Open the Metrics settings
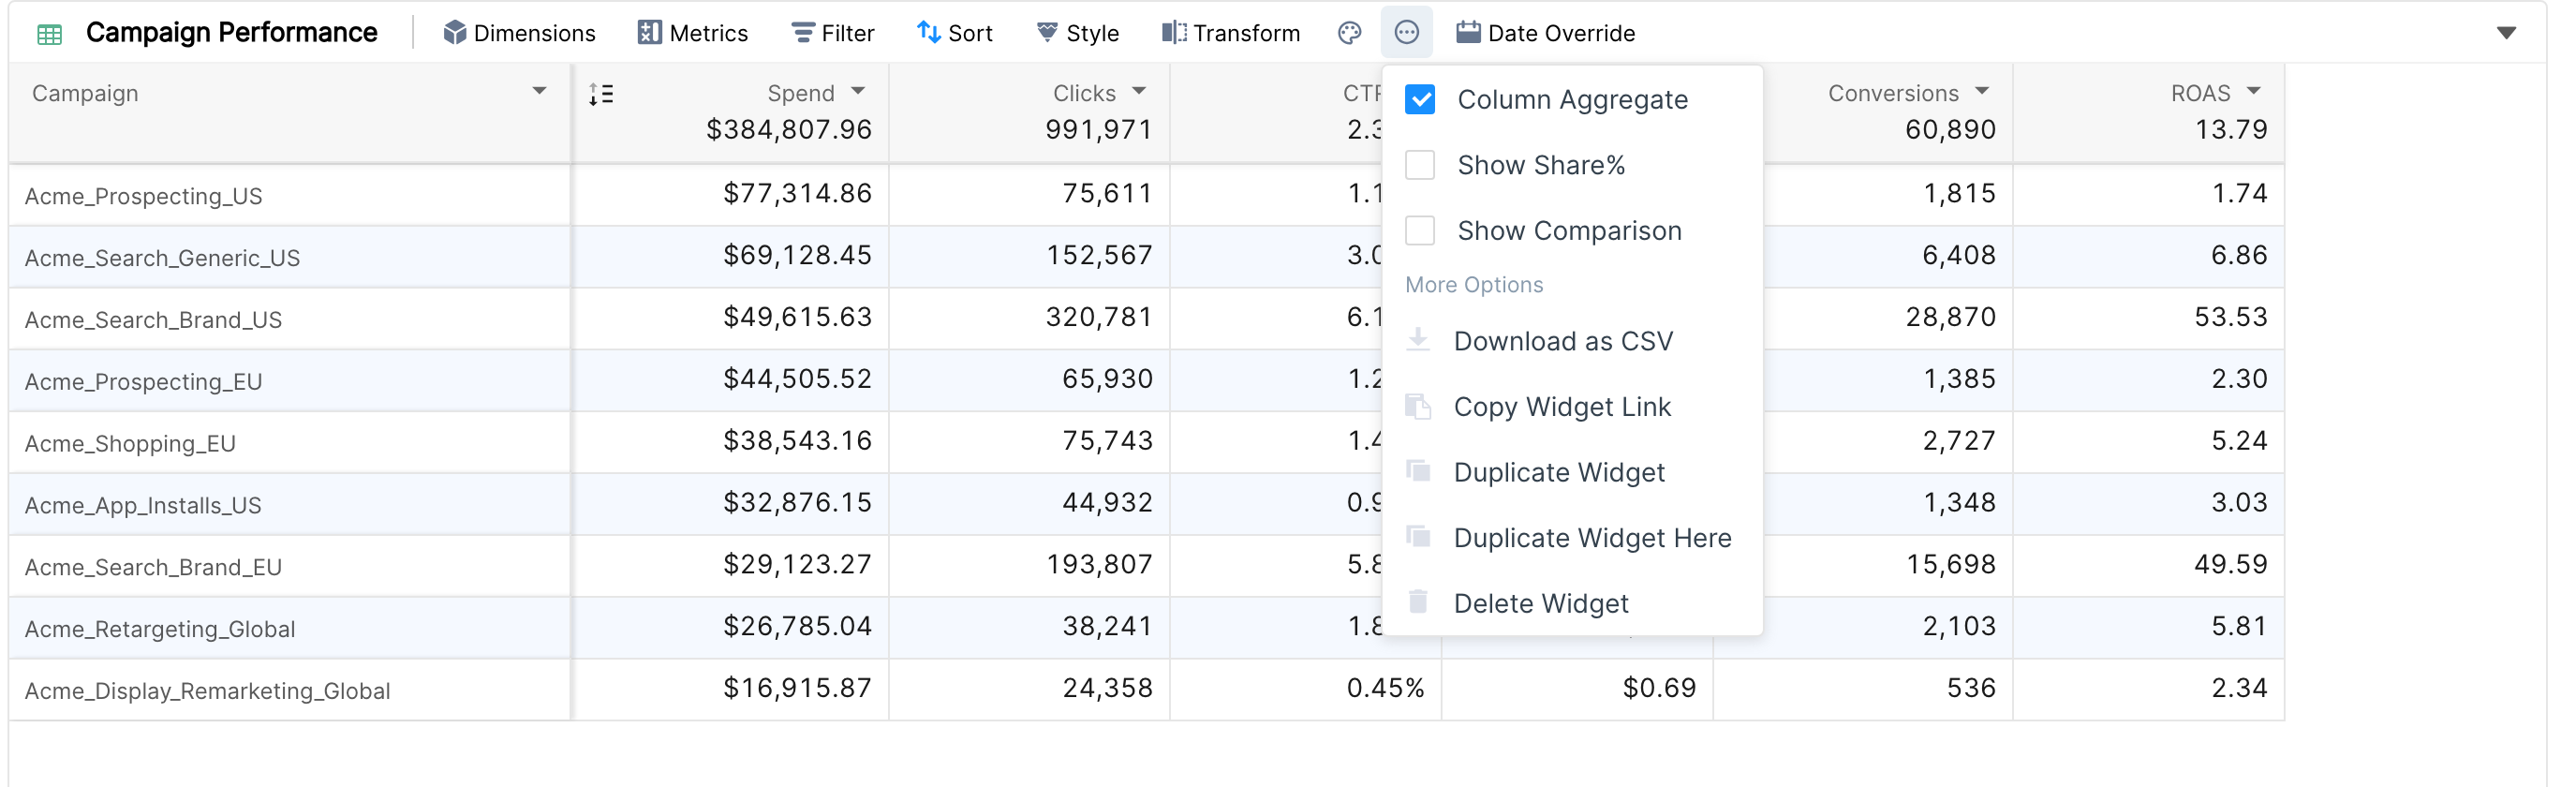 click(692, 33)
